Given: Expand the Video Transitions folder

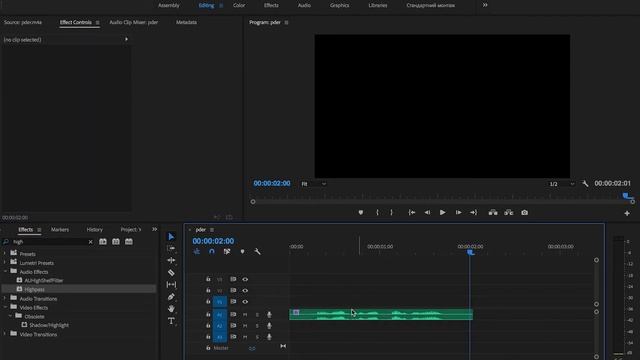Looking at the screenshot, I should pyautogui.click(x=5, y=334).
